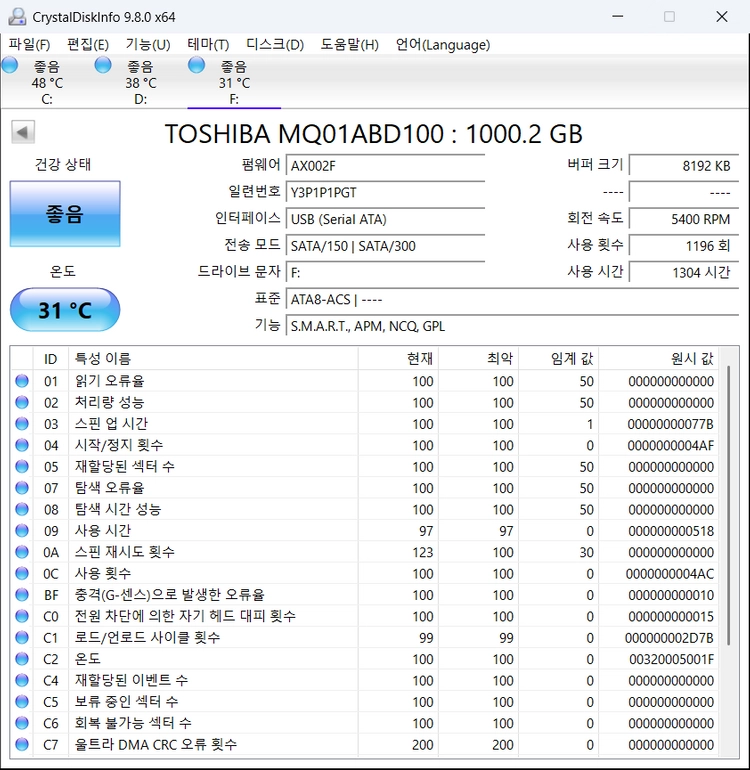Click the blue status dot for attribute C1
Screen dimensions: 750x770
pyautogui.click(x=22, y=637)
